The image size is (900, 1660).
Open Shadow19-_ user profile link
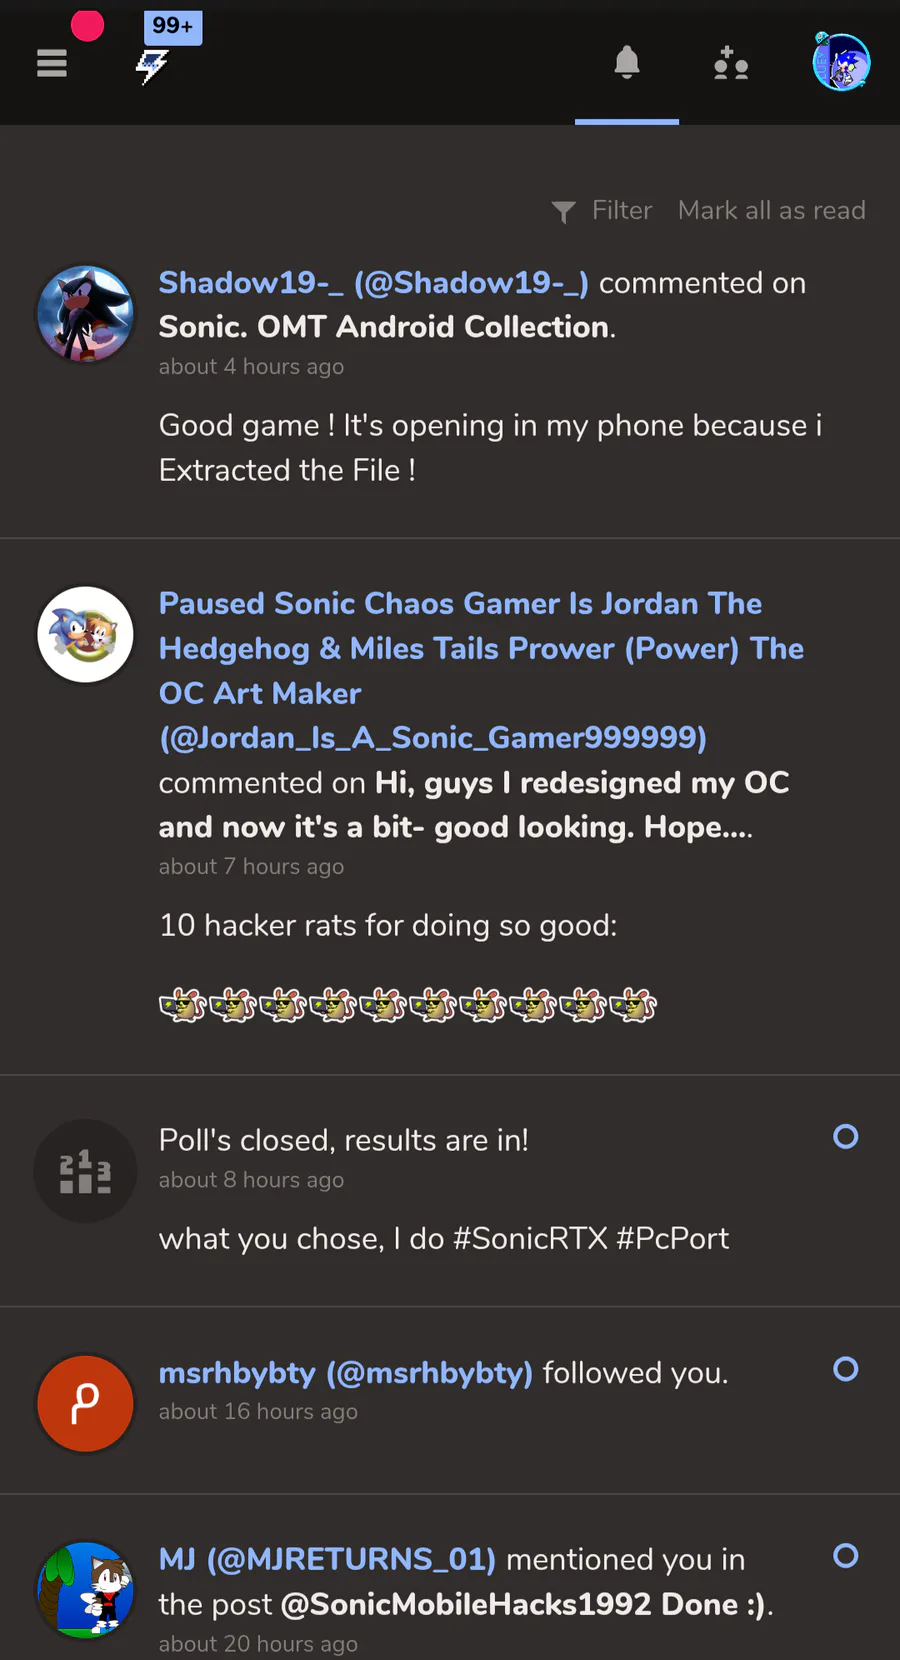(373, 283)
